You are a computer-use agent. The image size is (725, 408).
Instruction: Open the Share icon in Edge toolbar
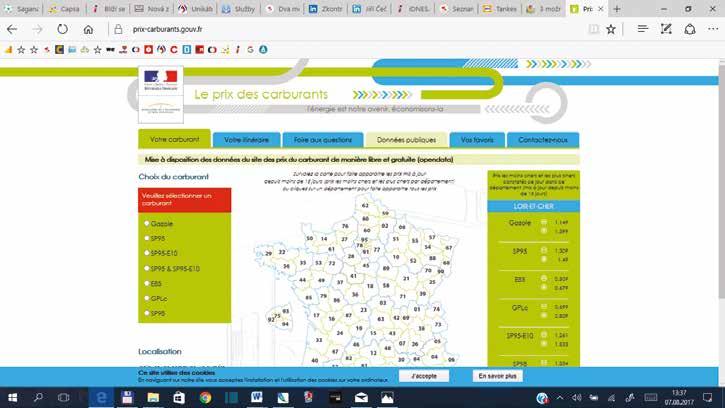coord(690,29)
